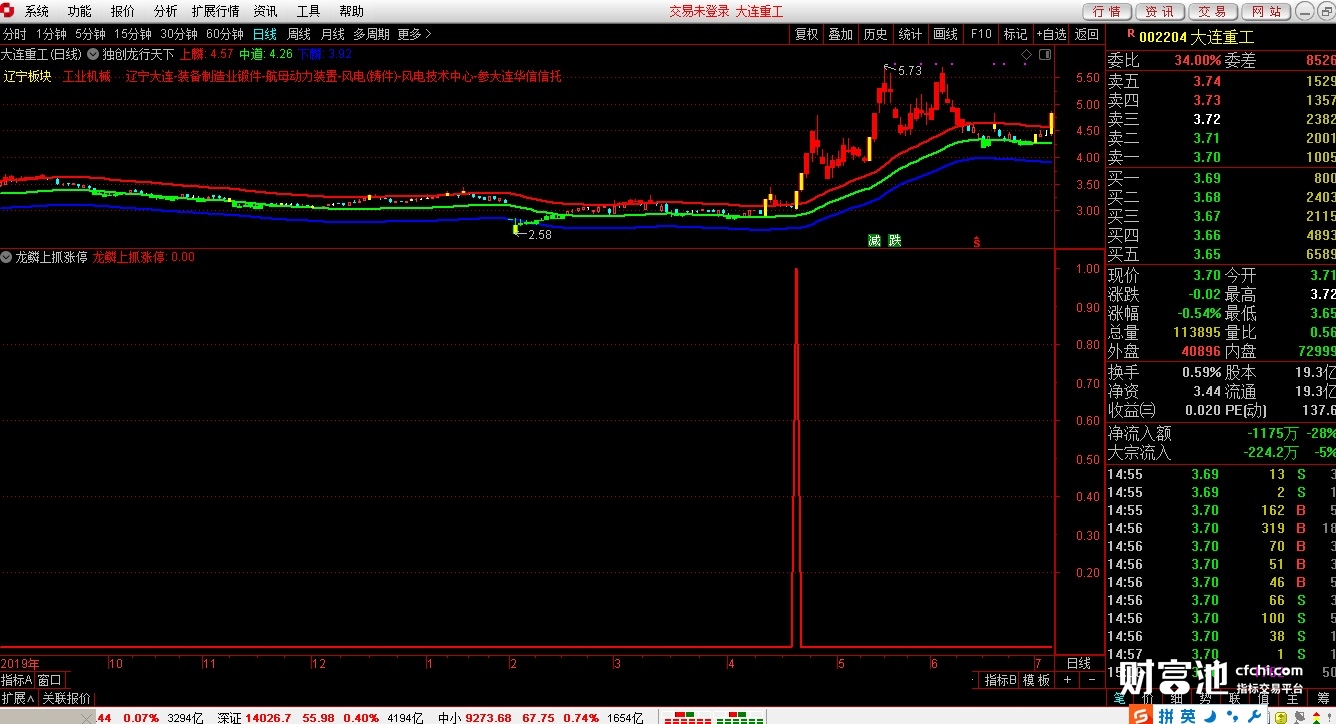This screenshot has width=1336, height=724.
Task: Open the 报价 menu
Action: point(123,11)
